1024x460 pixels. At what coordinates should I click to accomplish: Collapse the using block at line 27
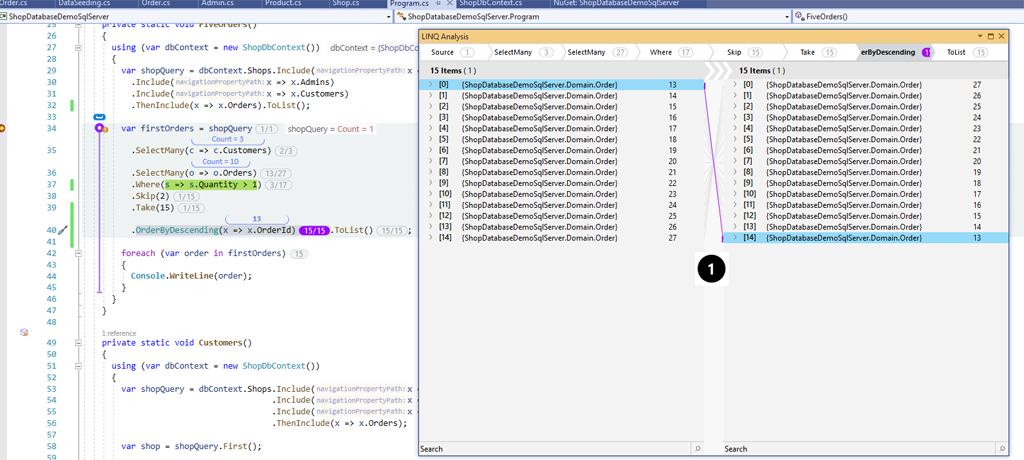point(78,48)
